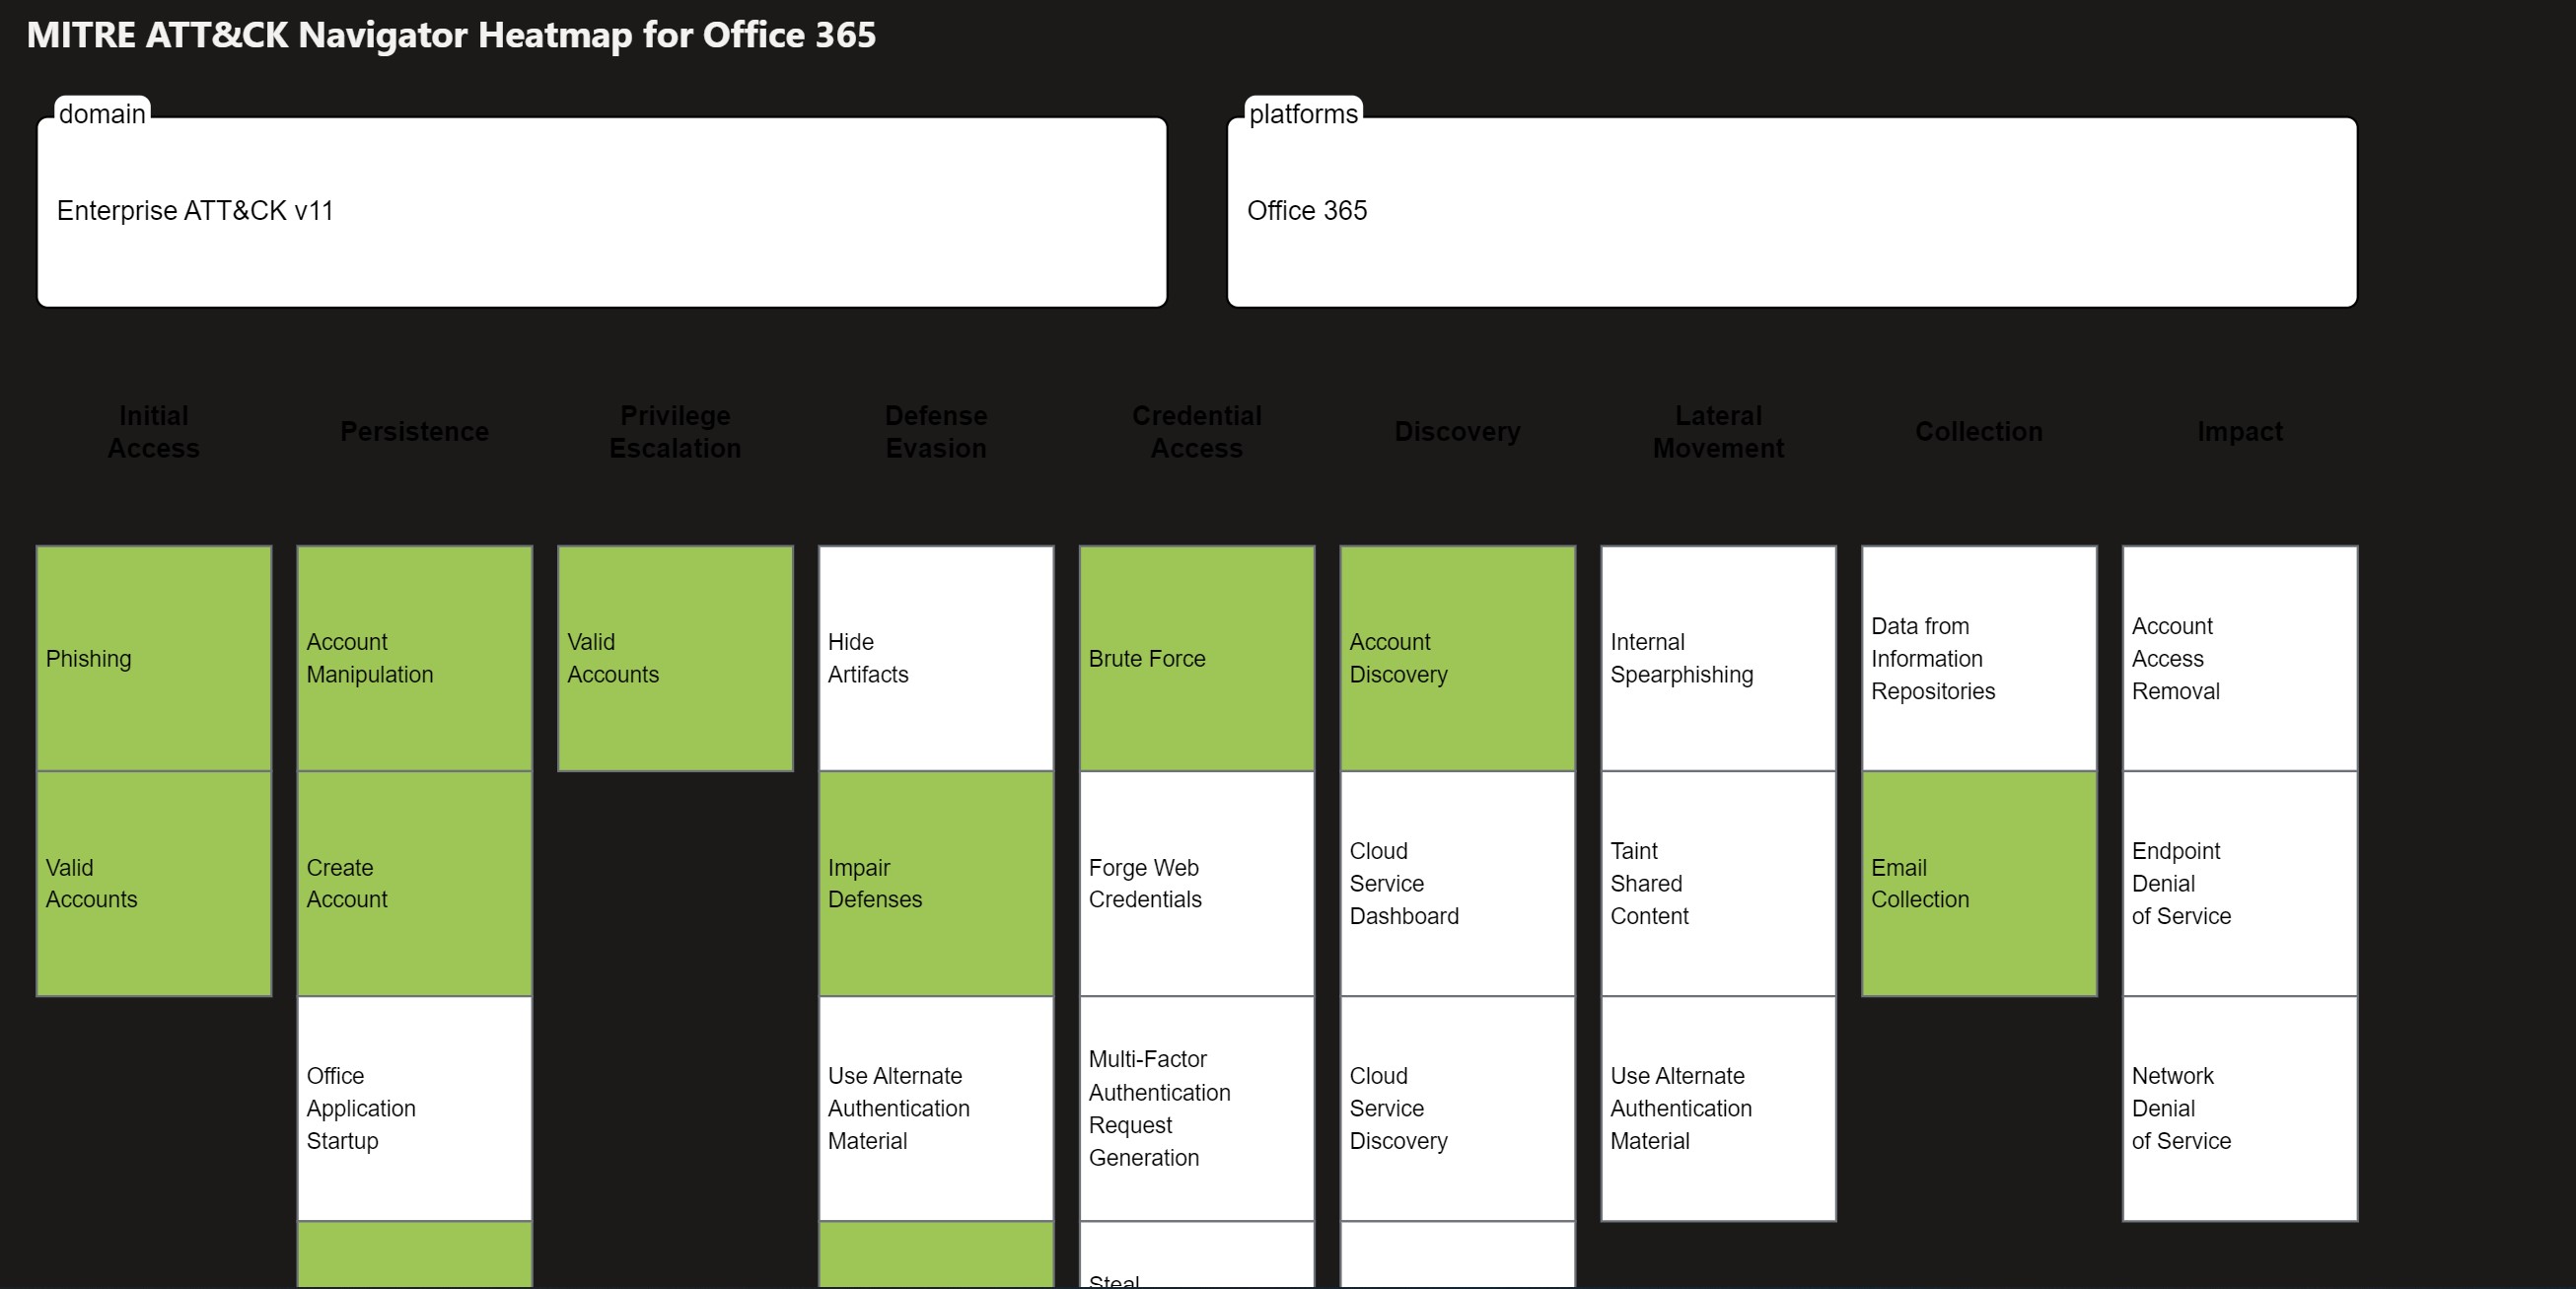Select the Cloud Service Dashboard technique
Screen dimensions: 2576x1289
point(1458,884)
